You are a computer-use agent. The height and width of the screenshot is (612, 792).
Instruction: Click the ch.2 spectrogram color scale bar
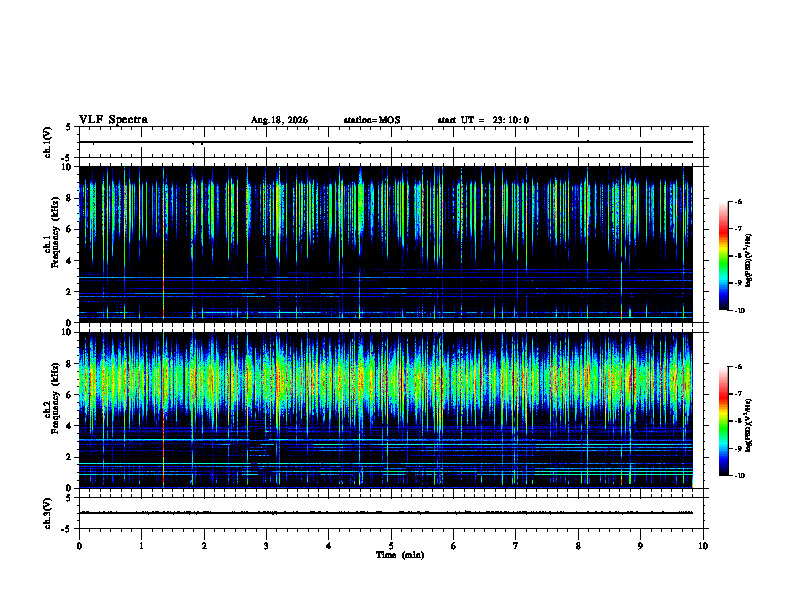pos(723,421)
